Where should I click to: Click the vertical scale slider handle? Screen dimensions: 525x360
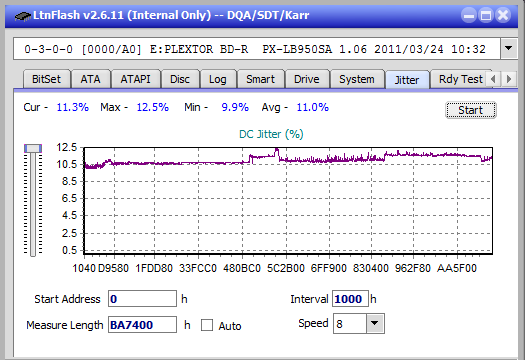pyautogui.click(x=33, y=149)
